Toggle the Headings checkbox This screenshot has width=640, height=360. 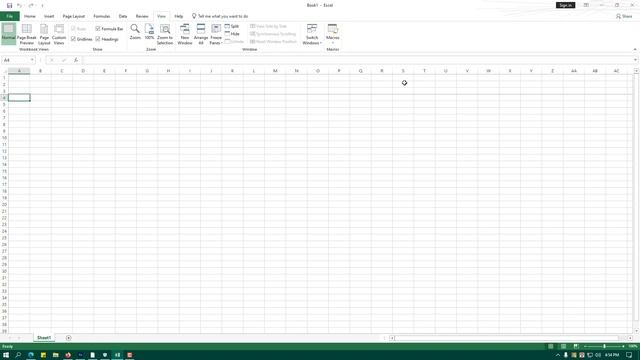pos(98,39)
